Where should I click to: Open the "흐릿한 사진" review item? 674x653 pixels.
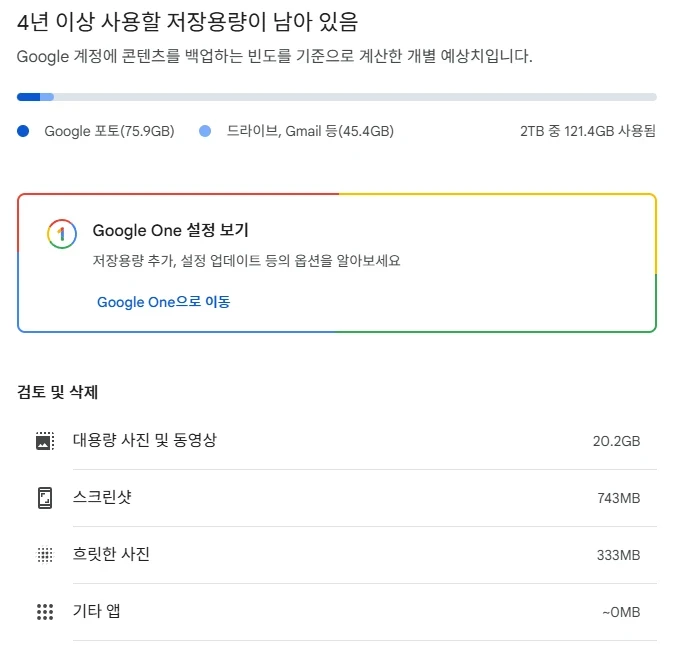tap(111, 554)
